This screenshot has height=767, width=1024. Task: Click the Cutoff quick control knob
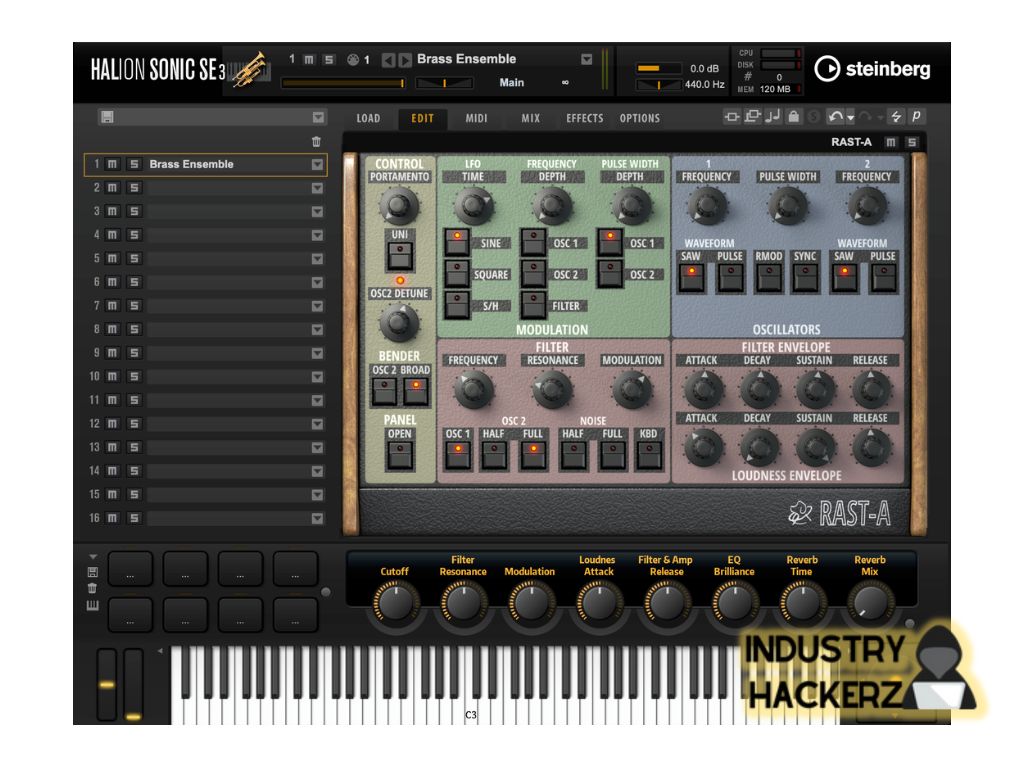(396, 603)
